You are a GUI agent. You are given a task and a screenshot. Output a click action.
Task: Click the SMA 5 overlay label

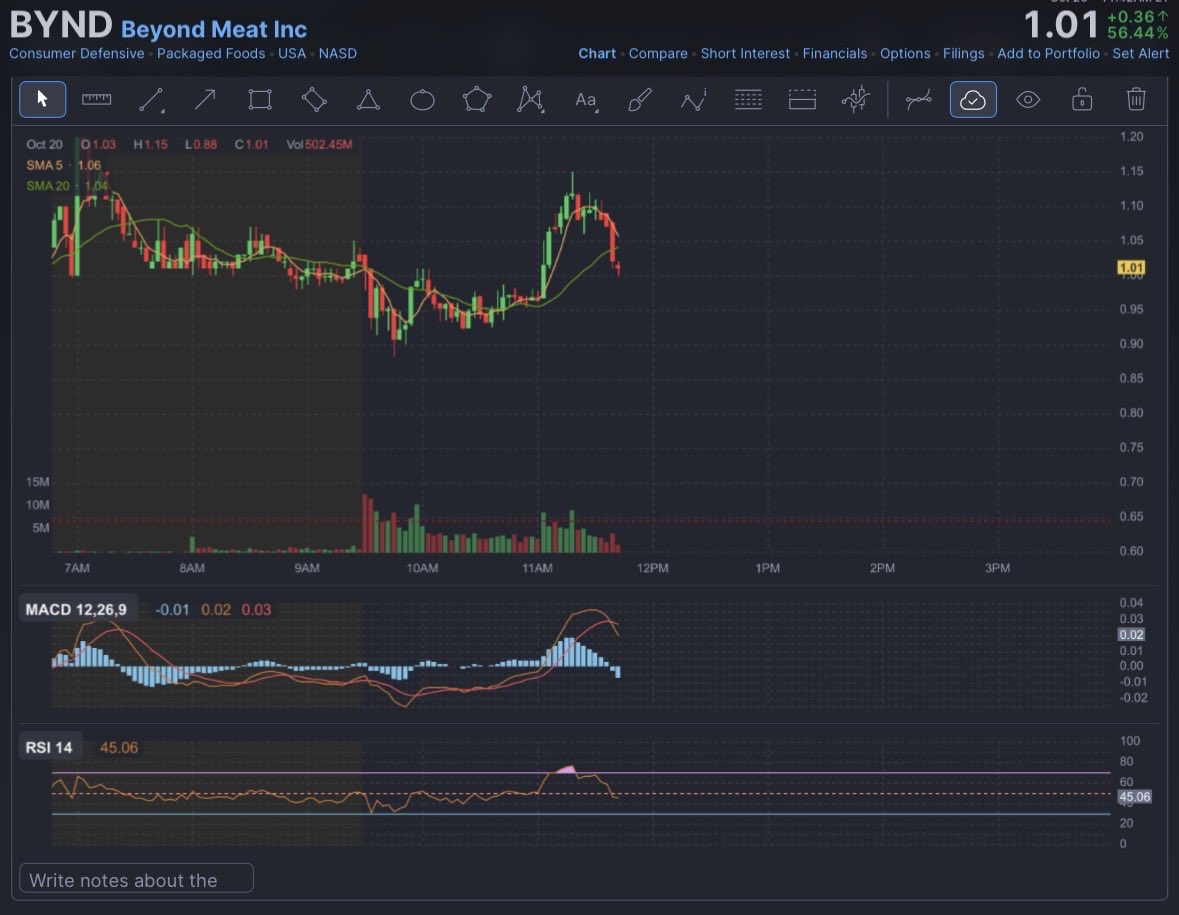point(44,165)
